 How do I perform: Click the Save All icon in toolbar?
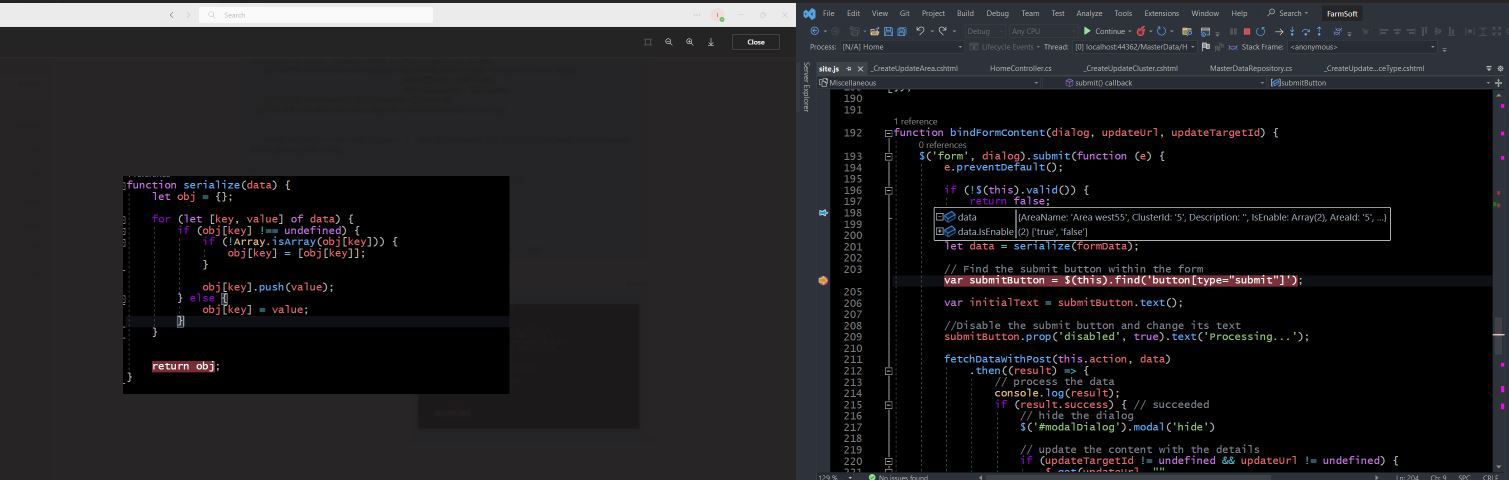(x=901, y=31)
